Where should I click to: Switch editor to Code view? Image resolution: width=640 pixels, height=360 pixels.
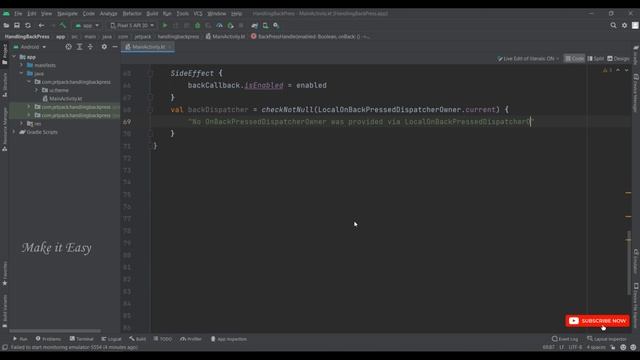click(x=574, y=59)
